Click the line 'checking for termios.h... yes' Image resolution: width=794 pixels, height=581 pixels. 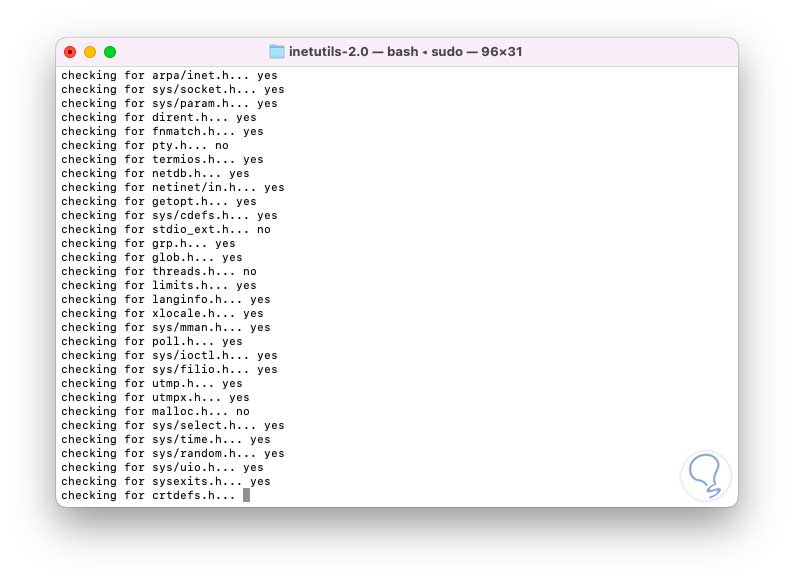click(163, 160)
